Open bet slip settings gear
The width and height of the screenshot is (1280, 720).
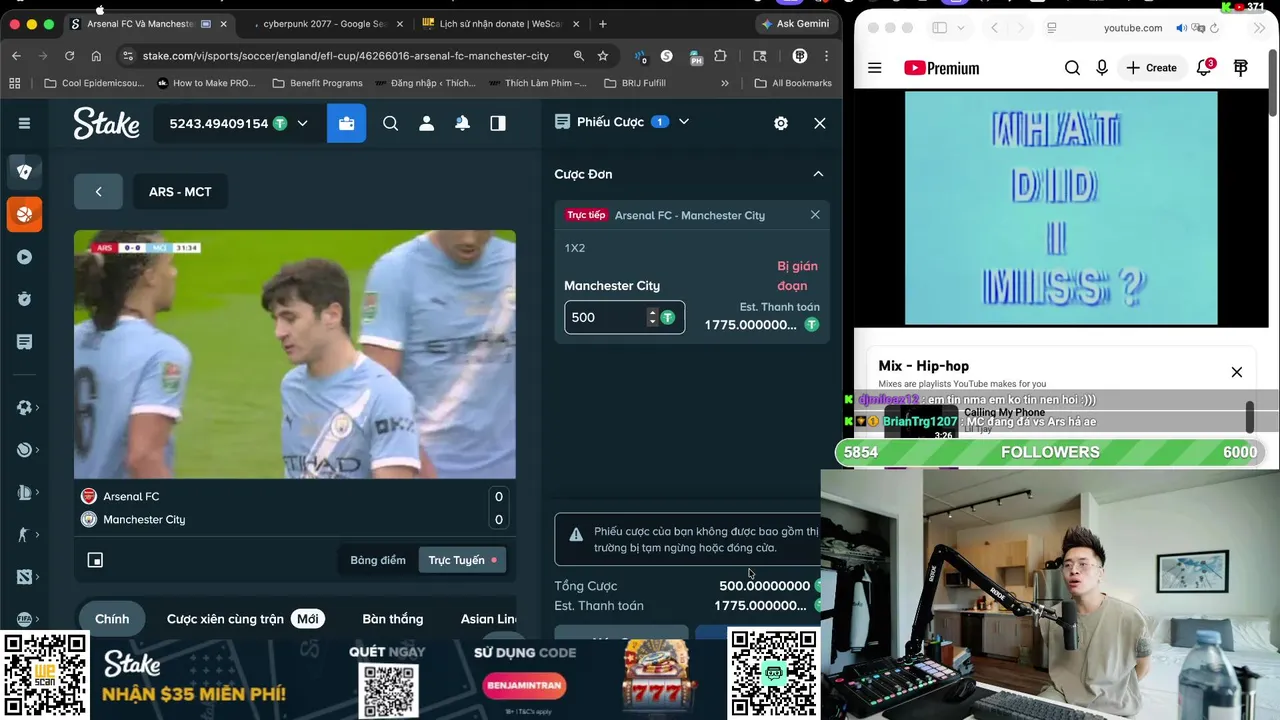coord(781,123)
